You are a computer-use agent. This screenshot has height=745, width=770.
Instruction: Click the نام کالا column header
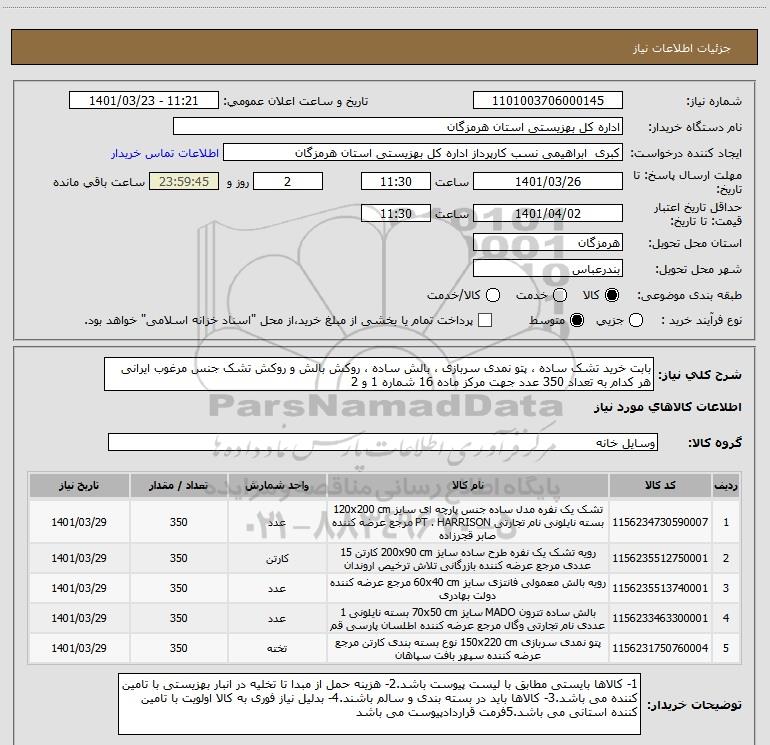[468, 486]
